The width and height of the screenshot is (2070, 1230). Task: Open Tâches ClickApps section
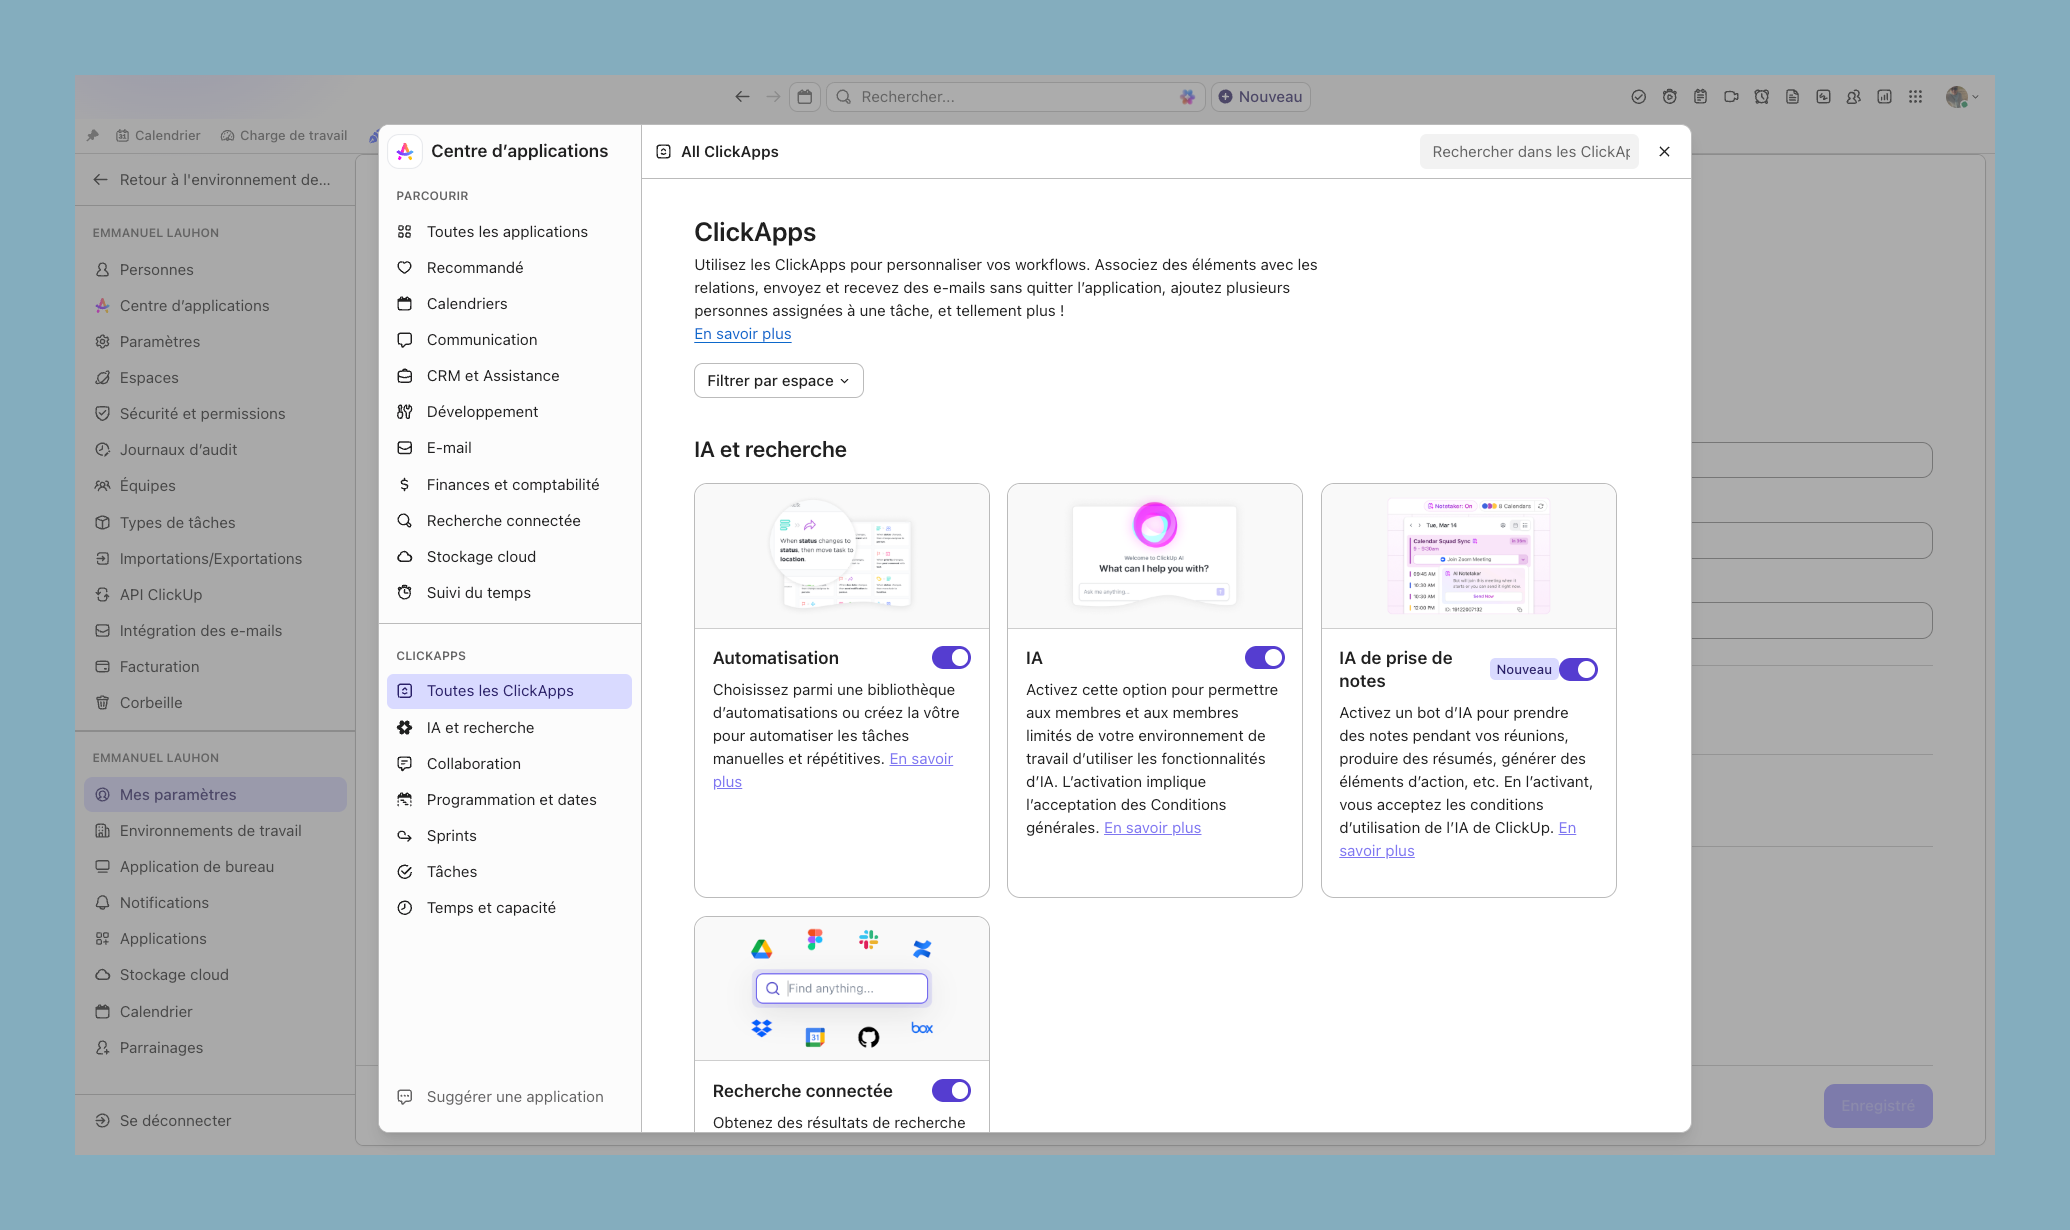pyautogui.click(x=510, y=871)
